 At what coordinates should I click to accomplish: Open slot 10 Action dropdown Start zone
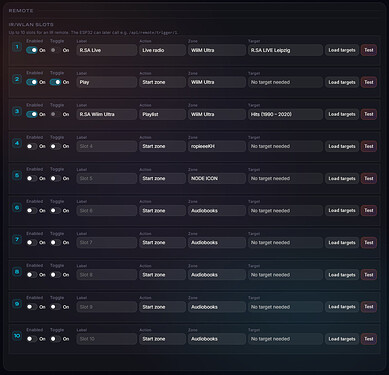pos(162,339)
